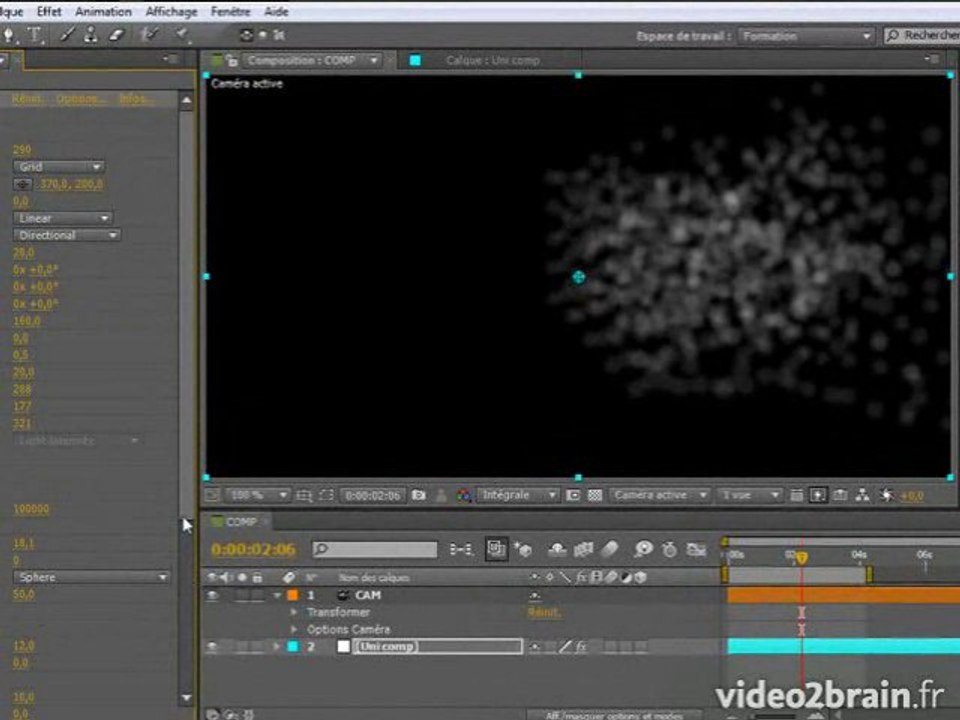Click the effect point crosshair button
The width and height of the screenshot is (960, 720).
(x=23, y=184)
